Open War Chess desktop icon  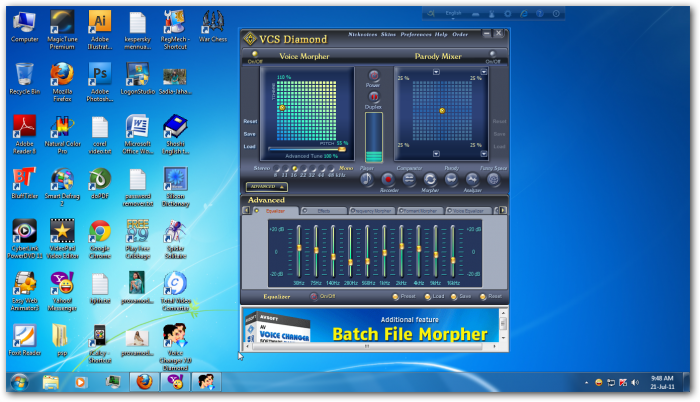(212, 26)
